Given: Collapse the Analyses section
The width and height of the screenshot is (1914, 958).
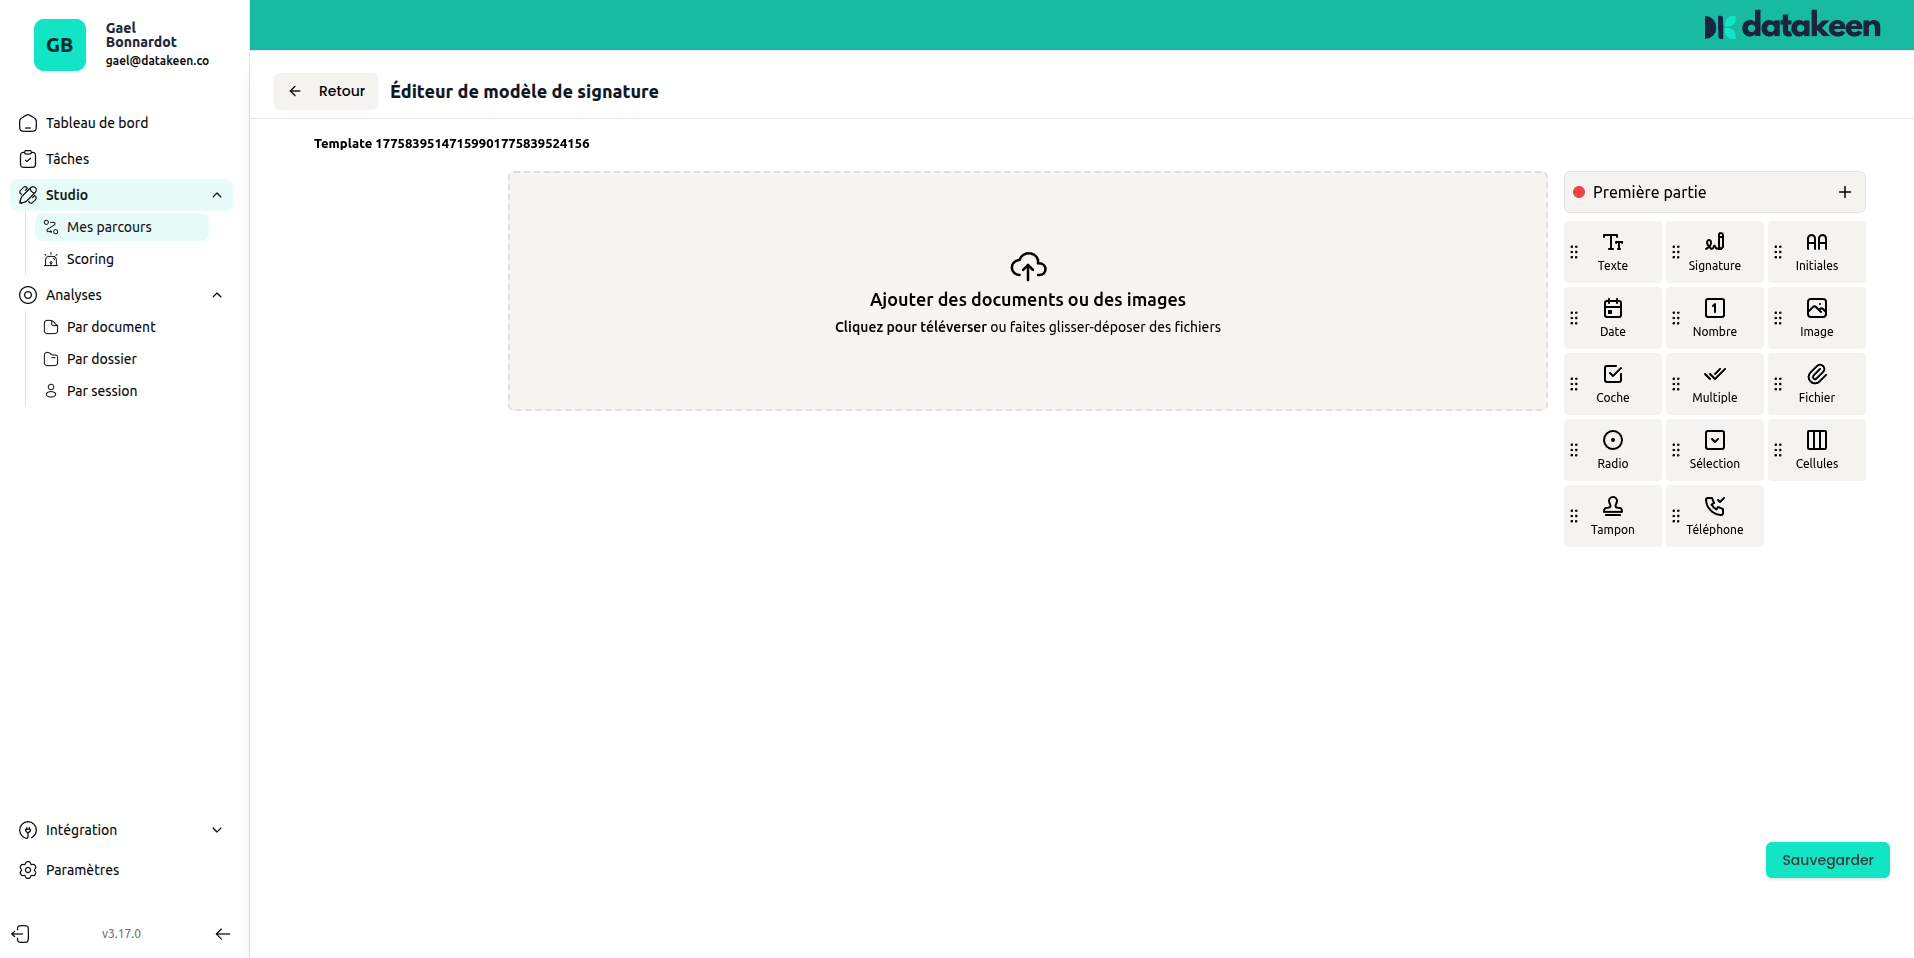Looking at the screenshot, I should 217,294.
